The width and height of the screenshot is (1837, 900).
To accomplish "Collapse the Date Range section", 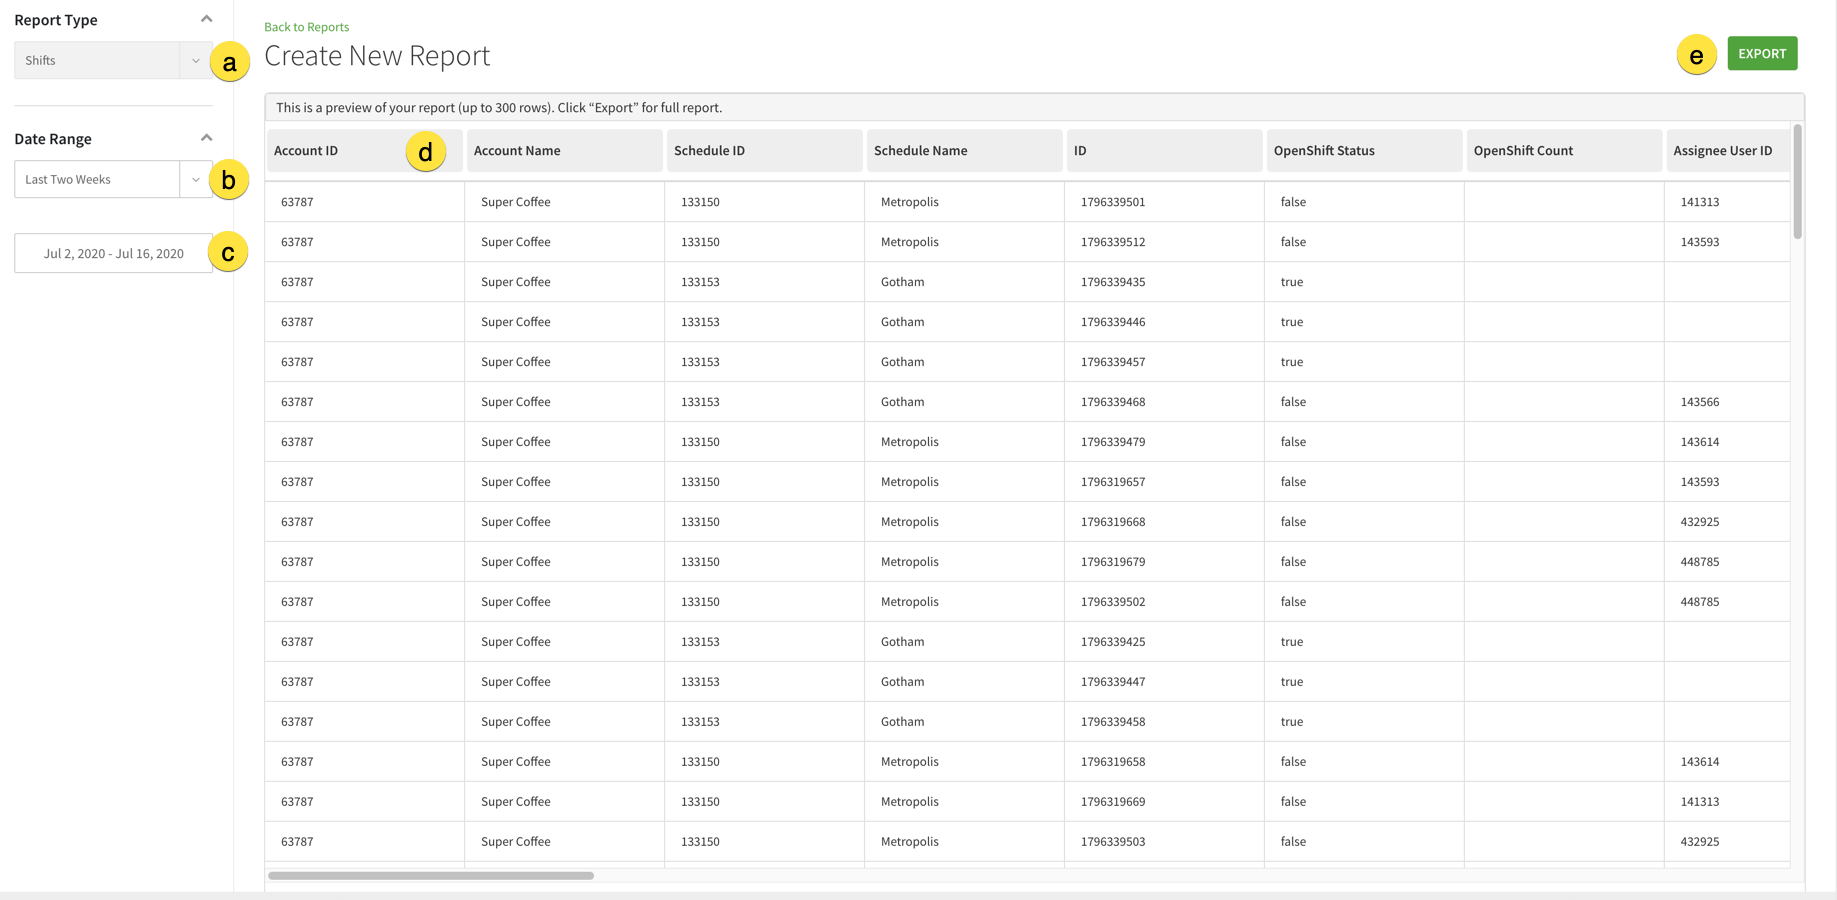I will tap(206, 137).
